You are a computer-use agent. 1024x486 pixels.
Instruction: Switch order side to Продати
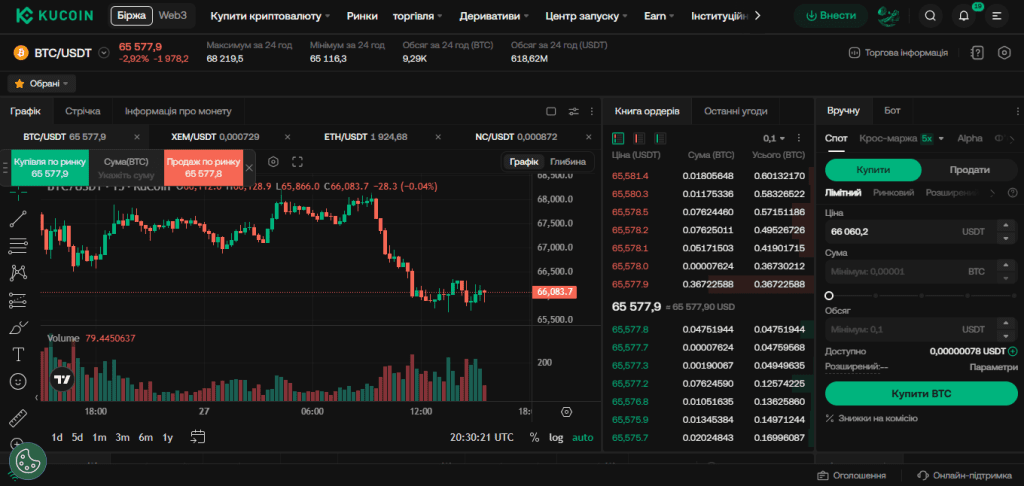click(969, 170)
